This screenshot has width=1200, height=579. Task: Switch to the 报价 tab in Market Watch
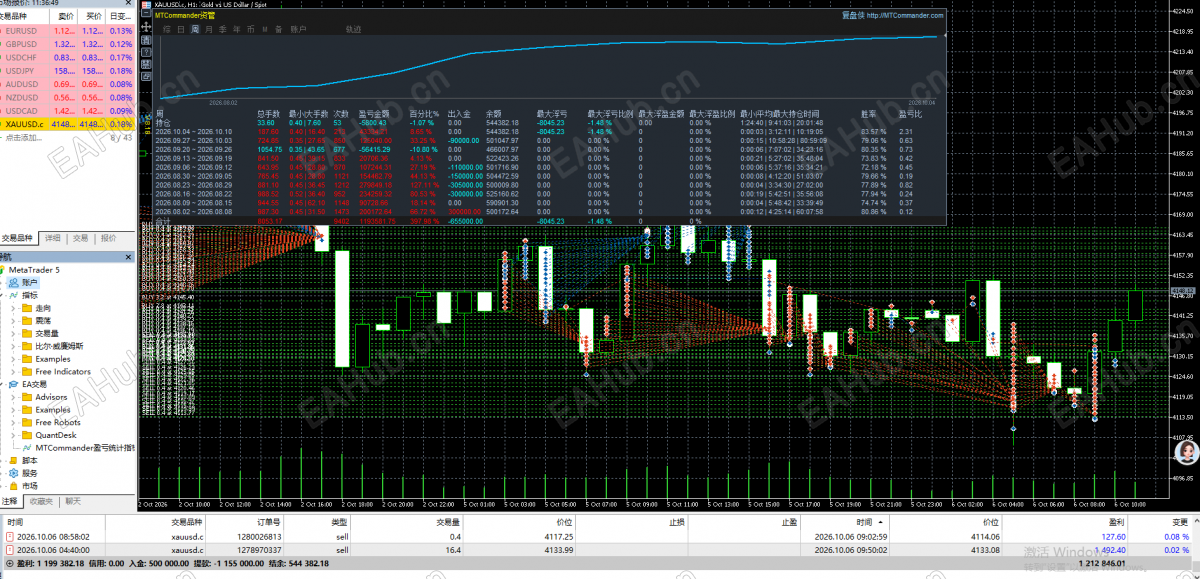coord(108,239)
